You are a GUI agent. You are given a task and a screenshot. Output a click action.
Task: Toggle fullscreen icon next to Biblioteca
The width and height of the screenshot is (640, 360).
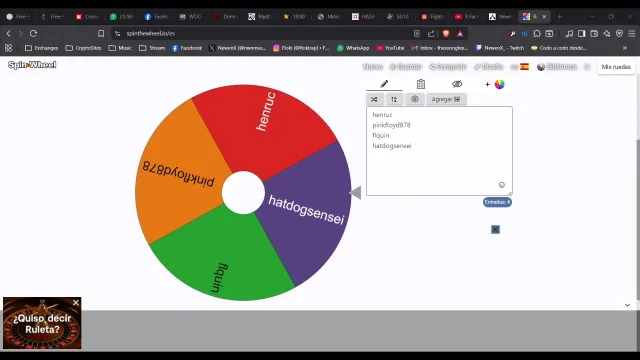click(587, 67)
